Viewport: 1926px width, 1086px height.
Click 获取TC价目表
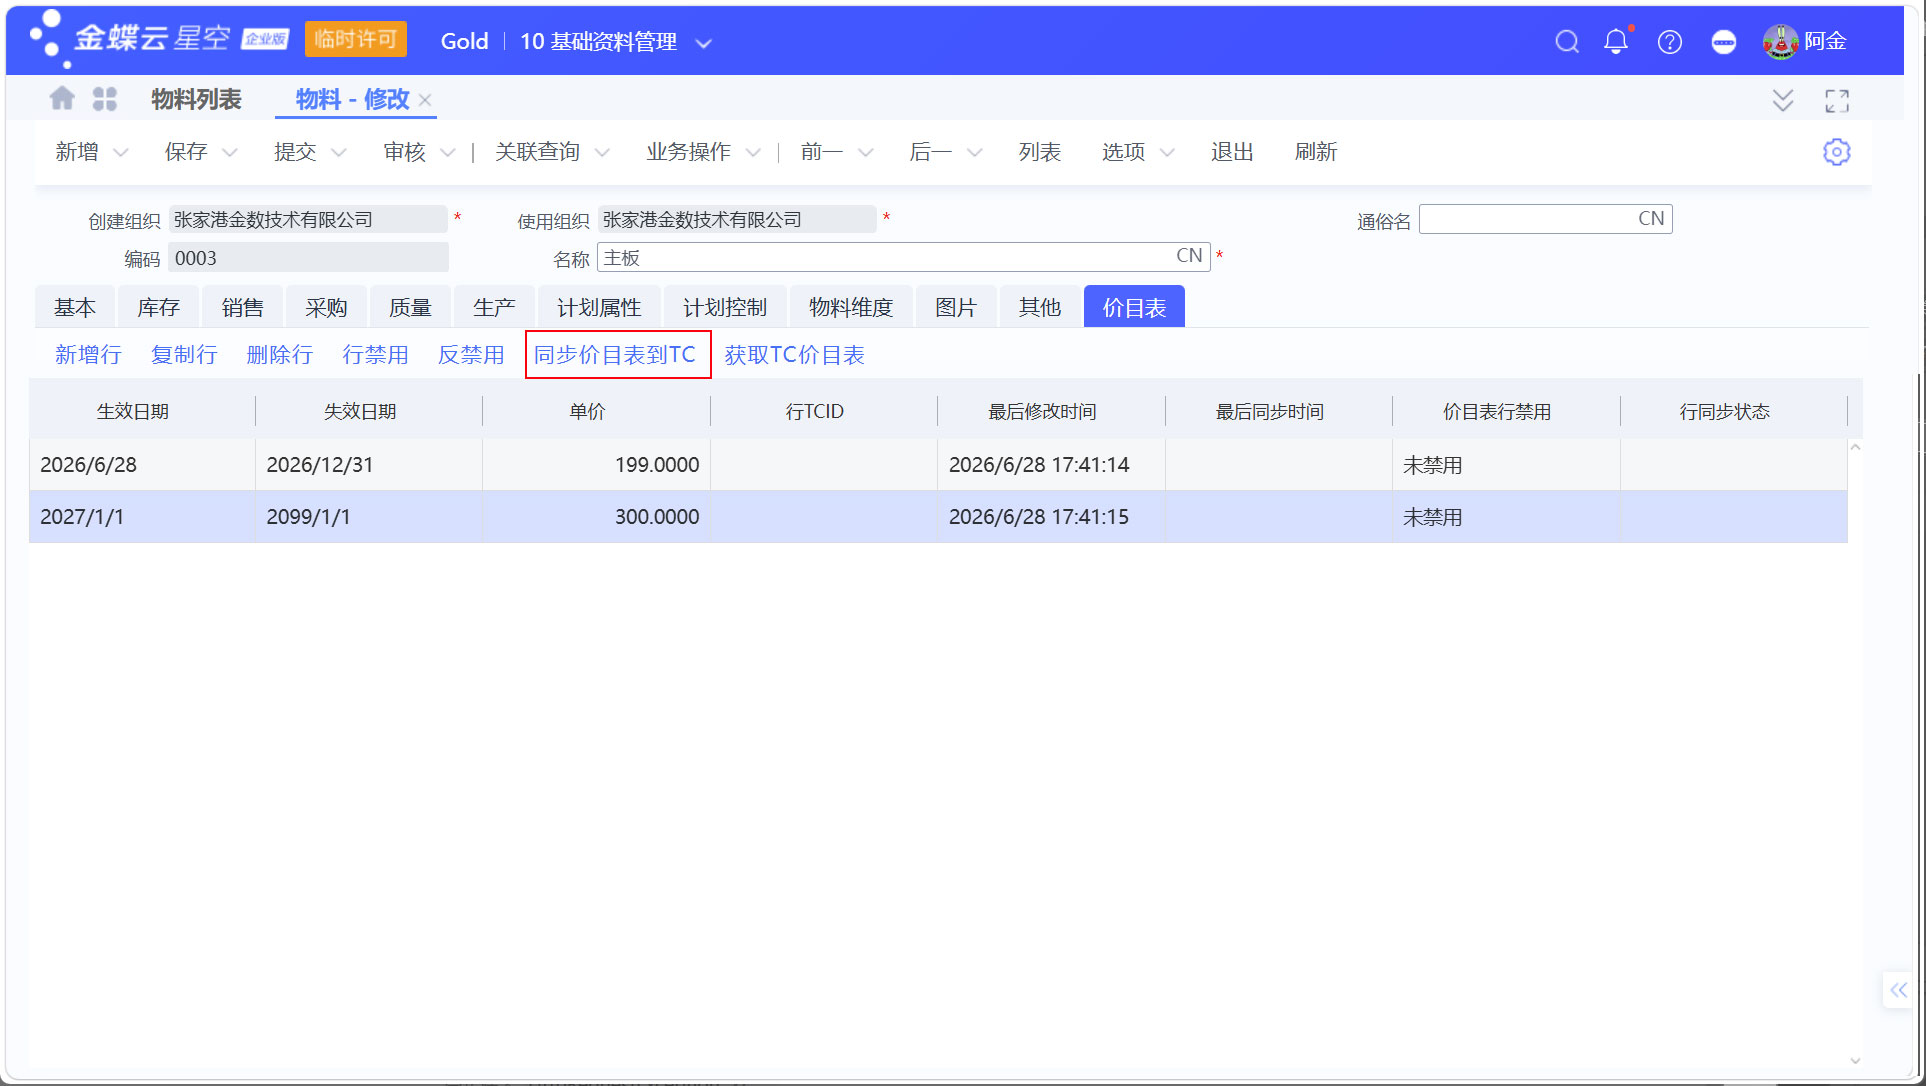[795, 355]
